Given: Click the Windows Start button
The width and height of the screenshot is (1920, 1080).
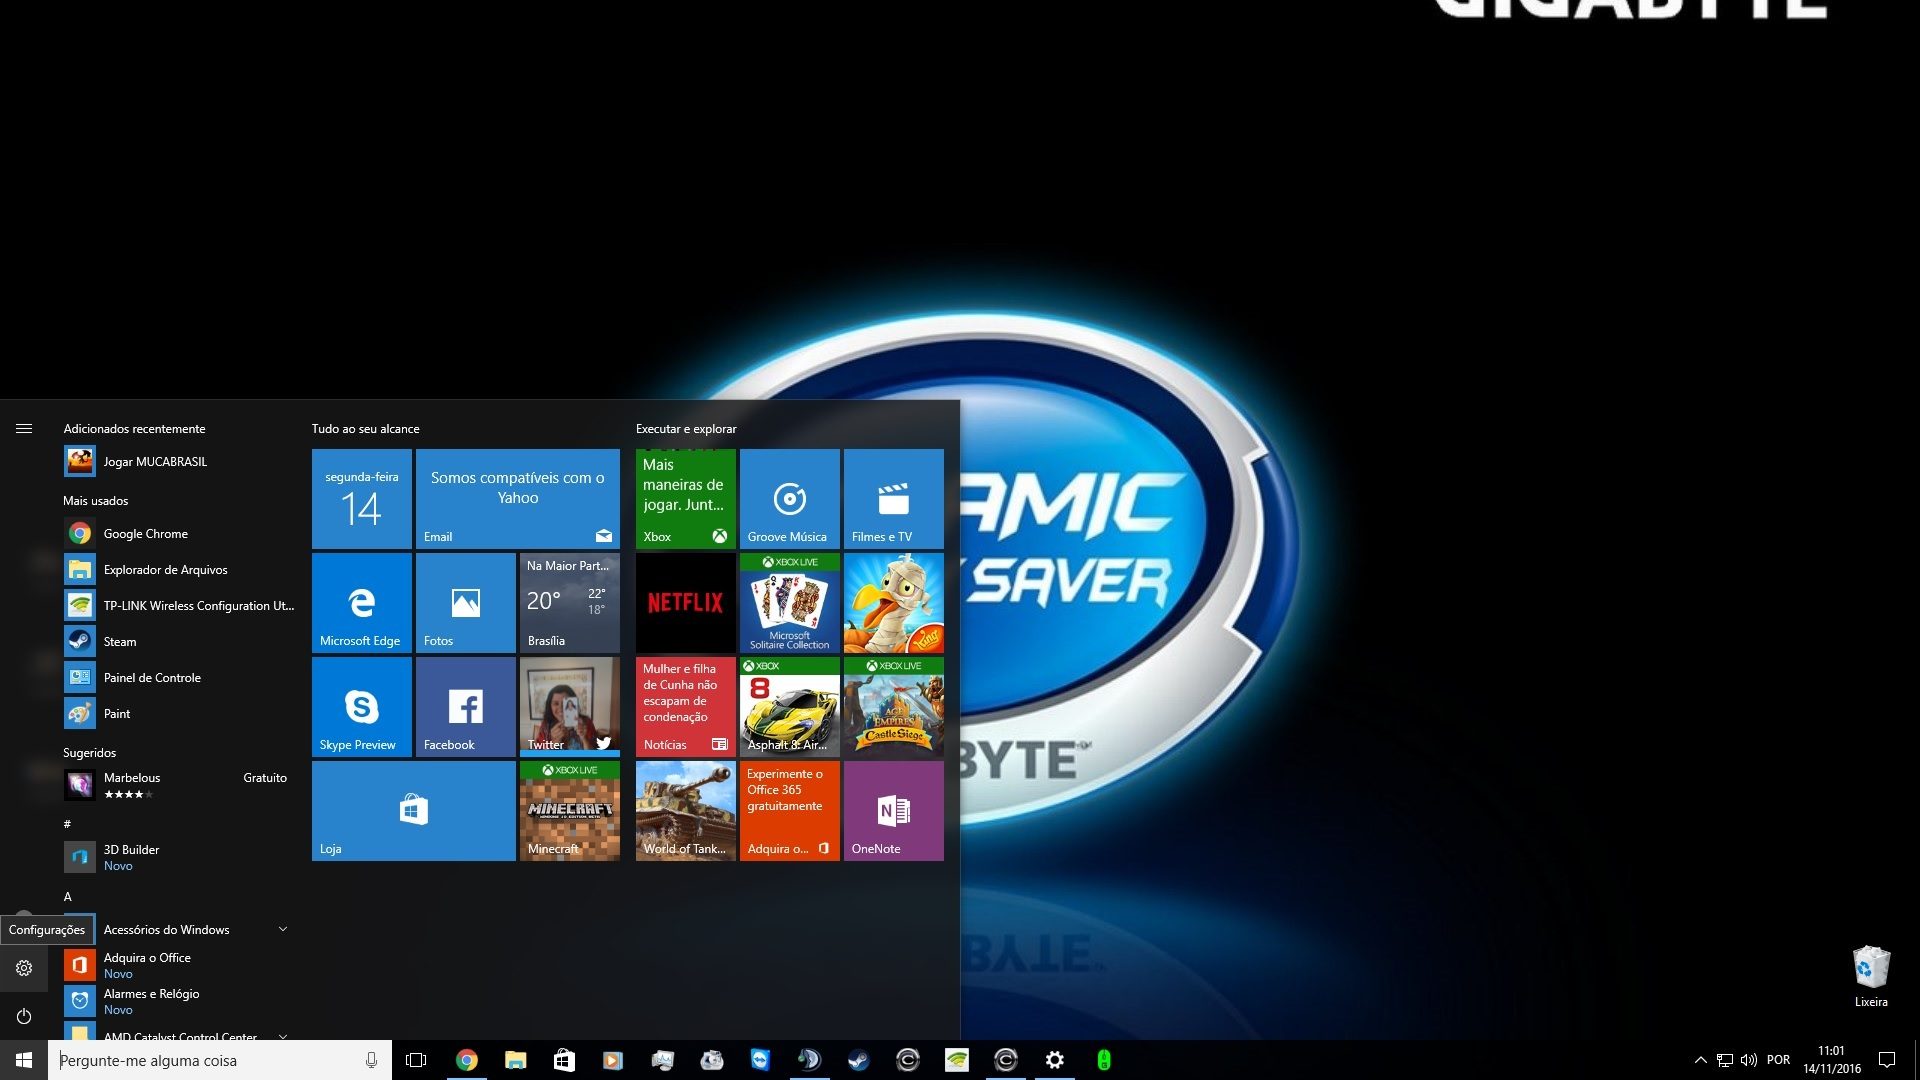Looking at the screenshot, I should (24, 1061).
